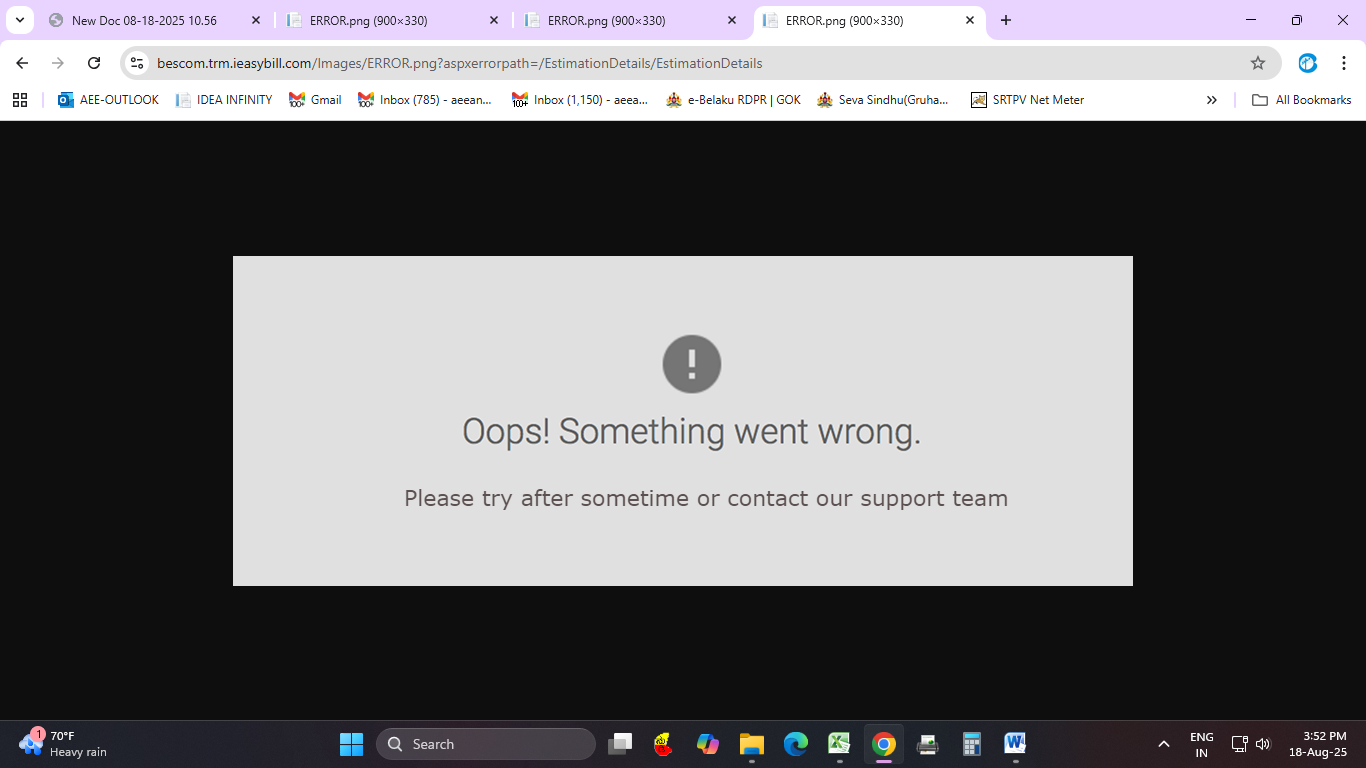Open the All Bookmarks folder
1366x768 pixels.
(1302, 100)
